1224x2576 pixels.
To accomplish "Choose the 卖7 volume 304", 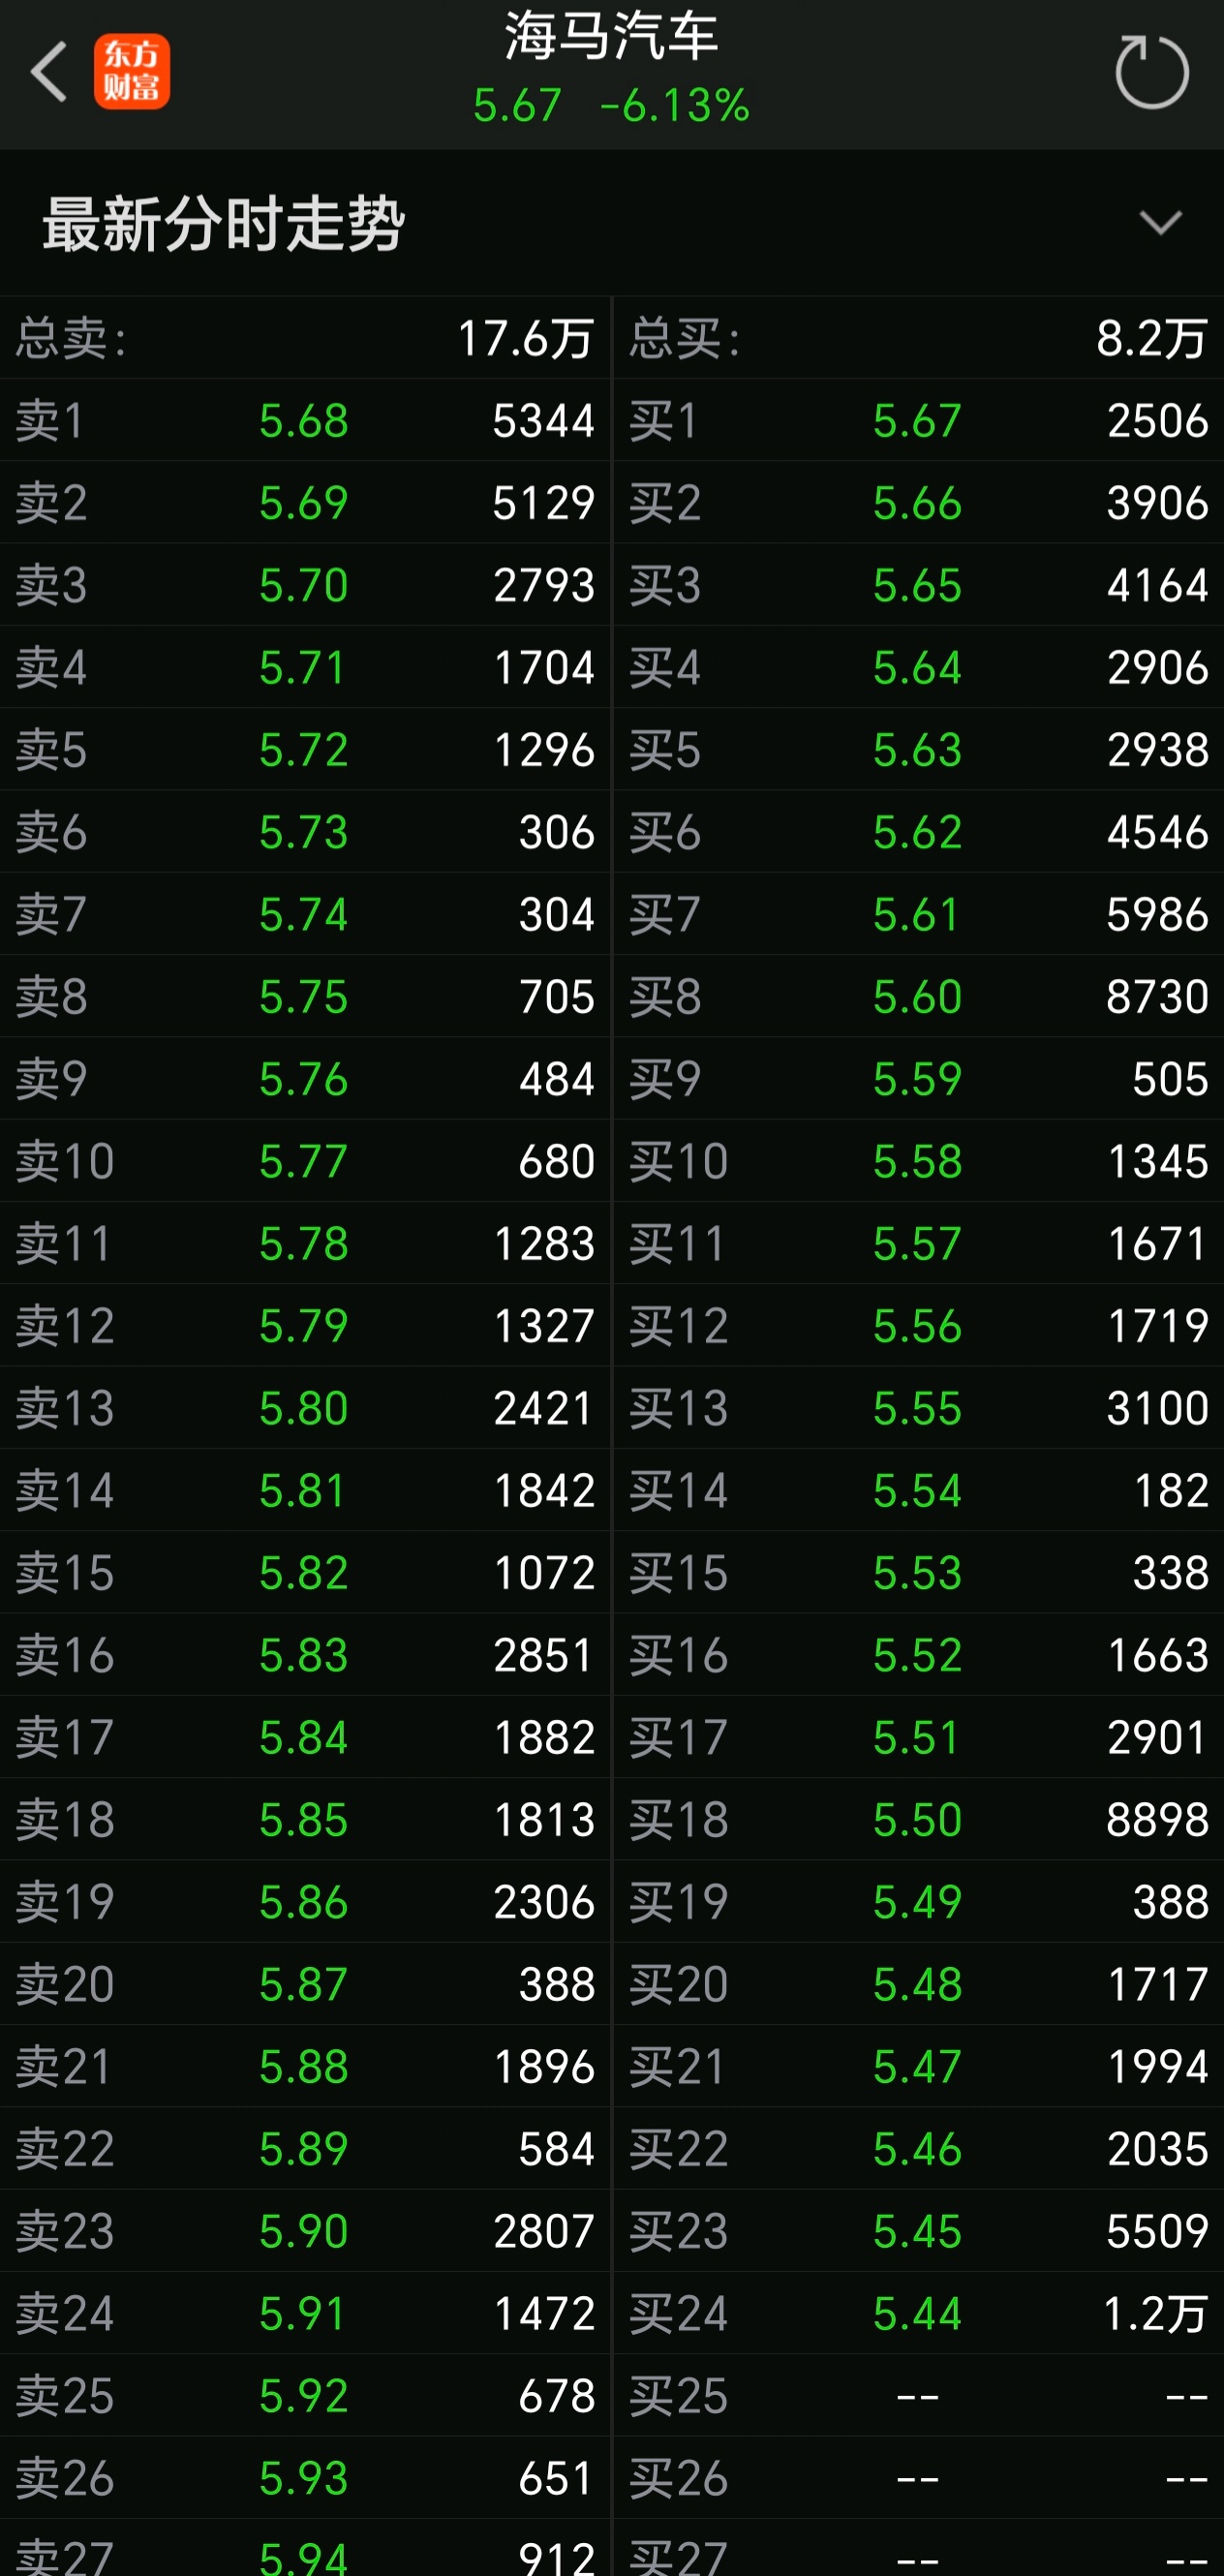I will tap(557, 914).
